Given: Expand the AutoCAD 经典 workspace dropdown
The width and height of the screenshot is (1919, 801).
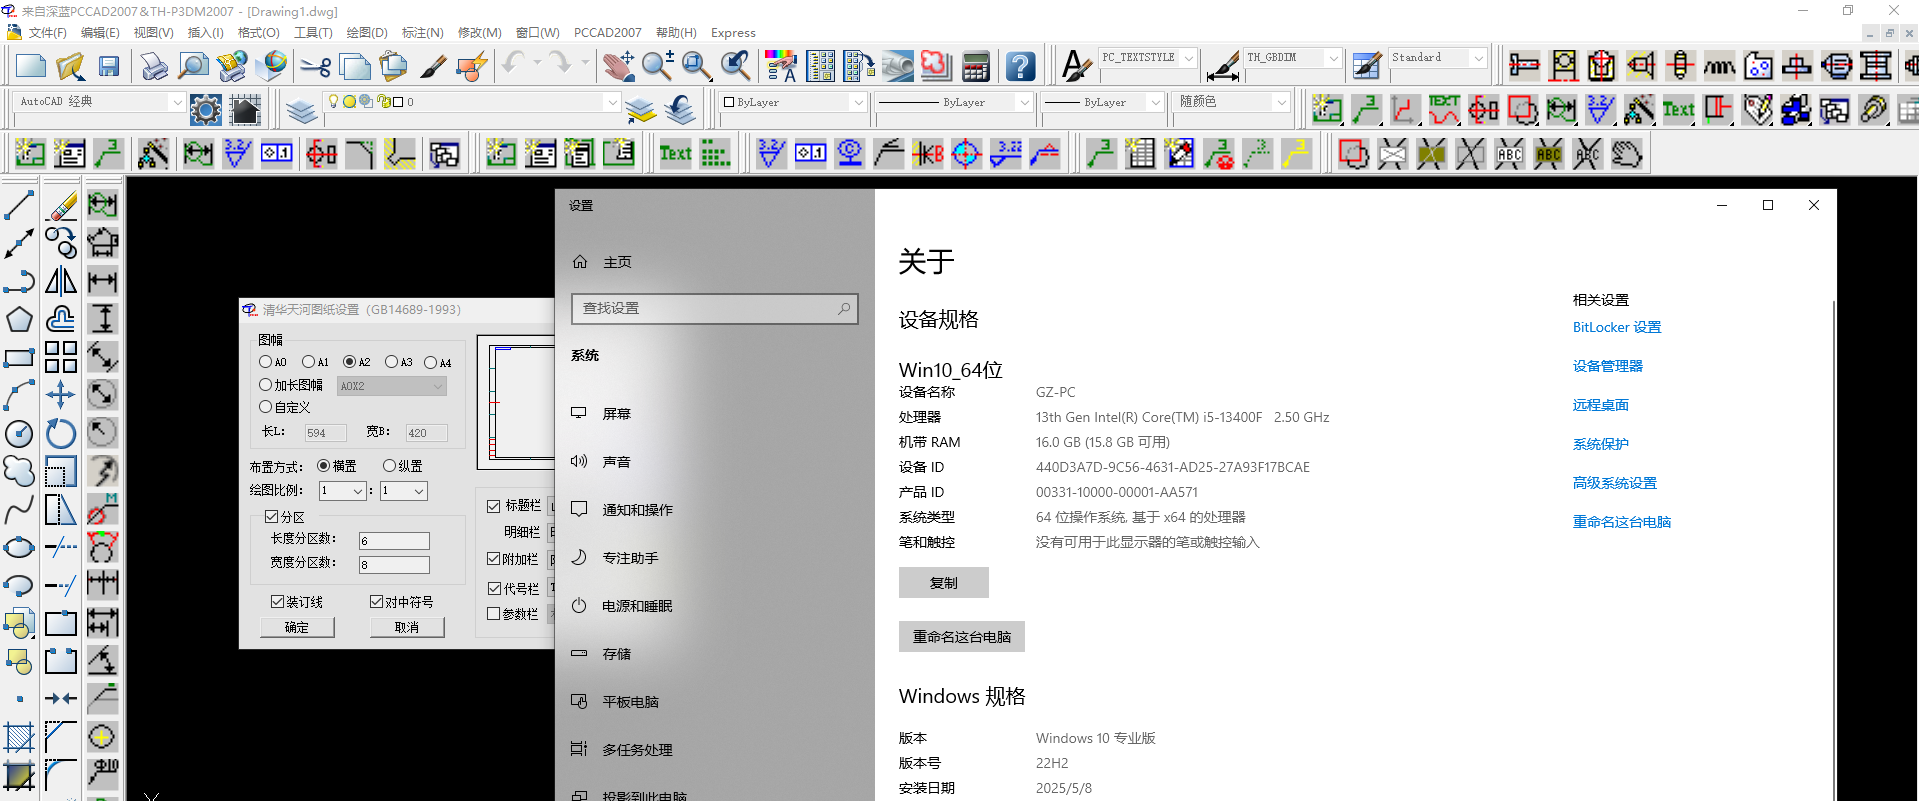Looking at the screenshot, I should point(177,102).
